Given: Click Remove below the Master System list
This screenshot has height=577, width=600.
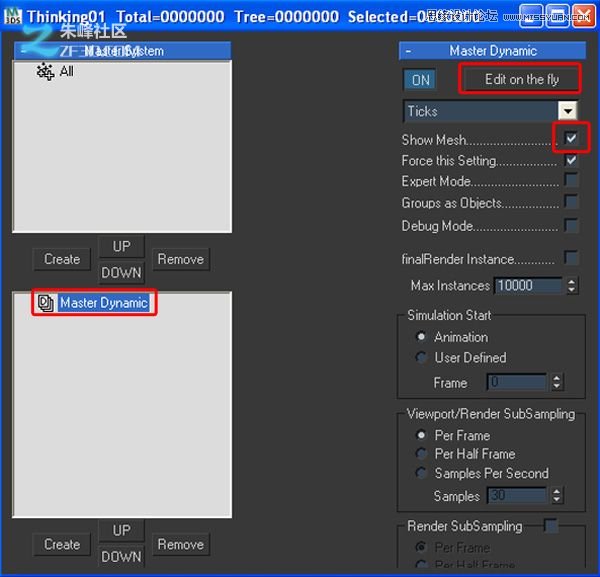Looking at the screenshot, I should (x=181, y=259).
